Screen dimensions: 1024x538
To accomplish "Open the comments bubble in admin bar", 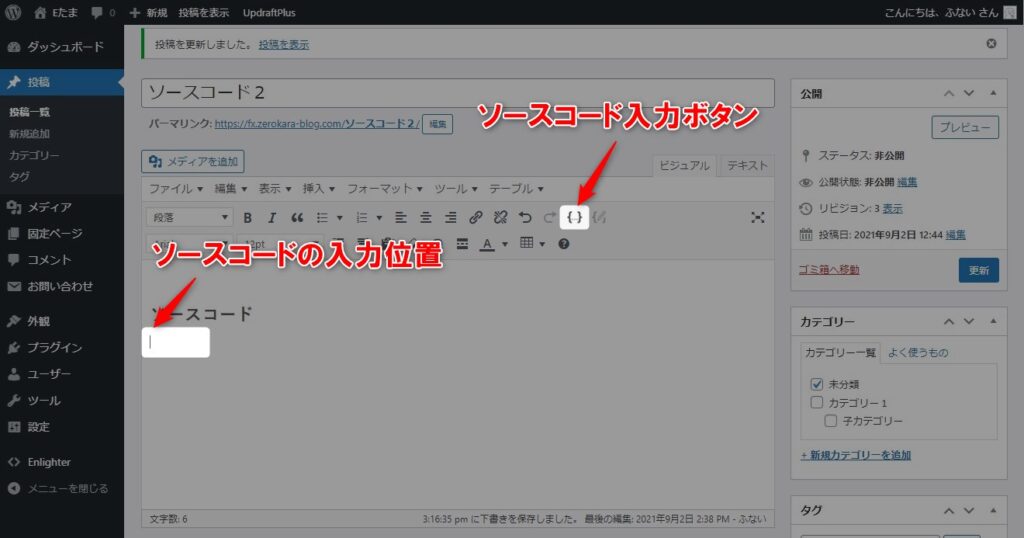I will tap(103, 12).
